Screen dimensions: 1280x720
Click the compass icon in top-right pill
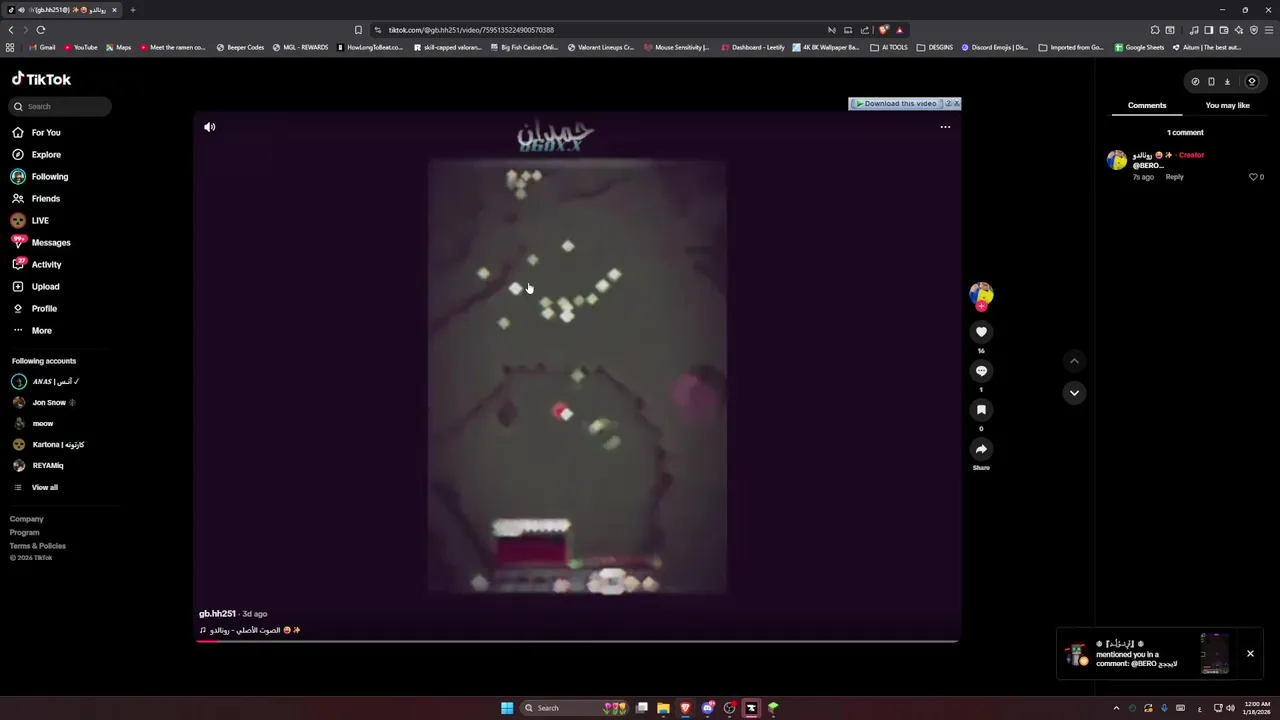1195,82
